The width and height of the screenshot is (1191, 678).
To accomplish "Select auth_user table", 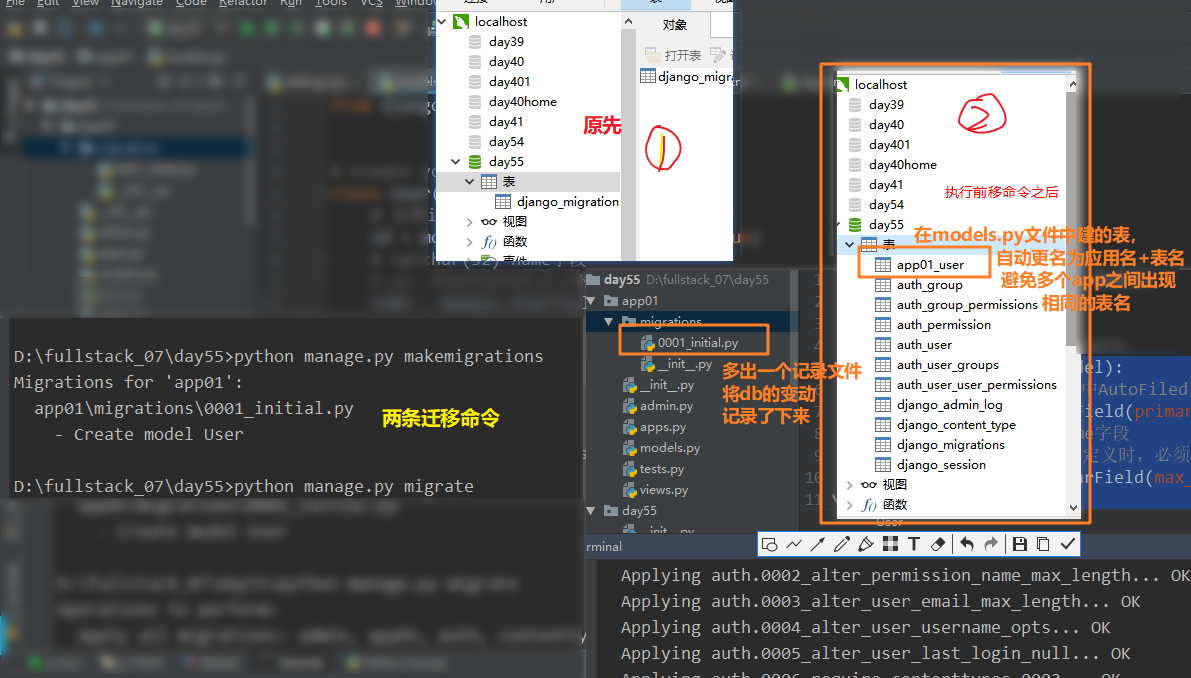I will point(924,345).
